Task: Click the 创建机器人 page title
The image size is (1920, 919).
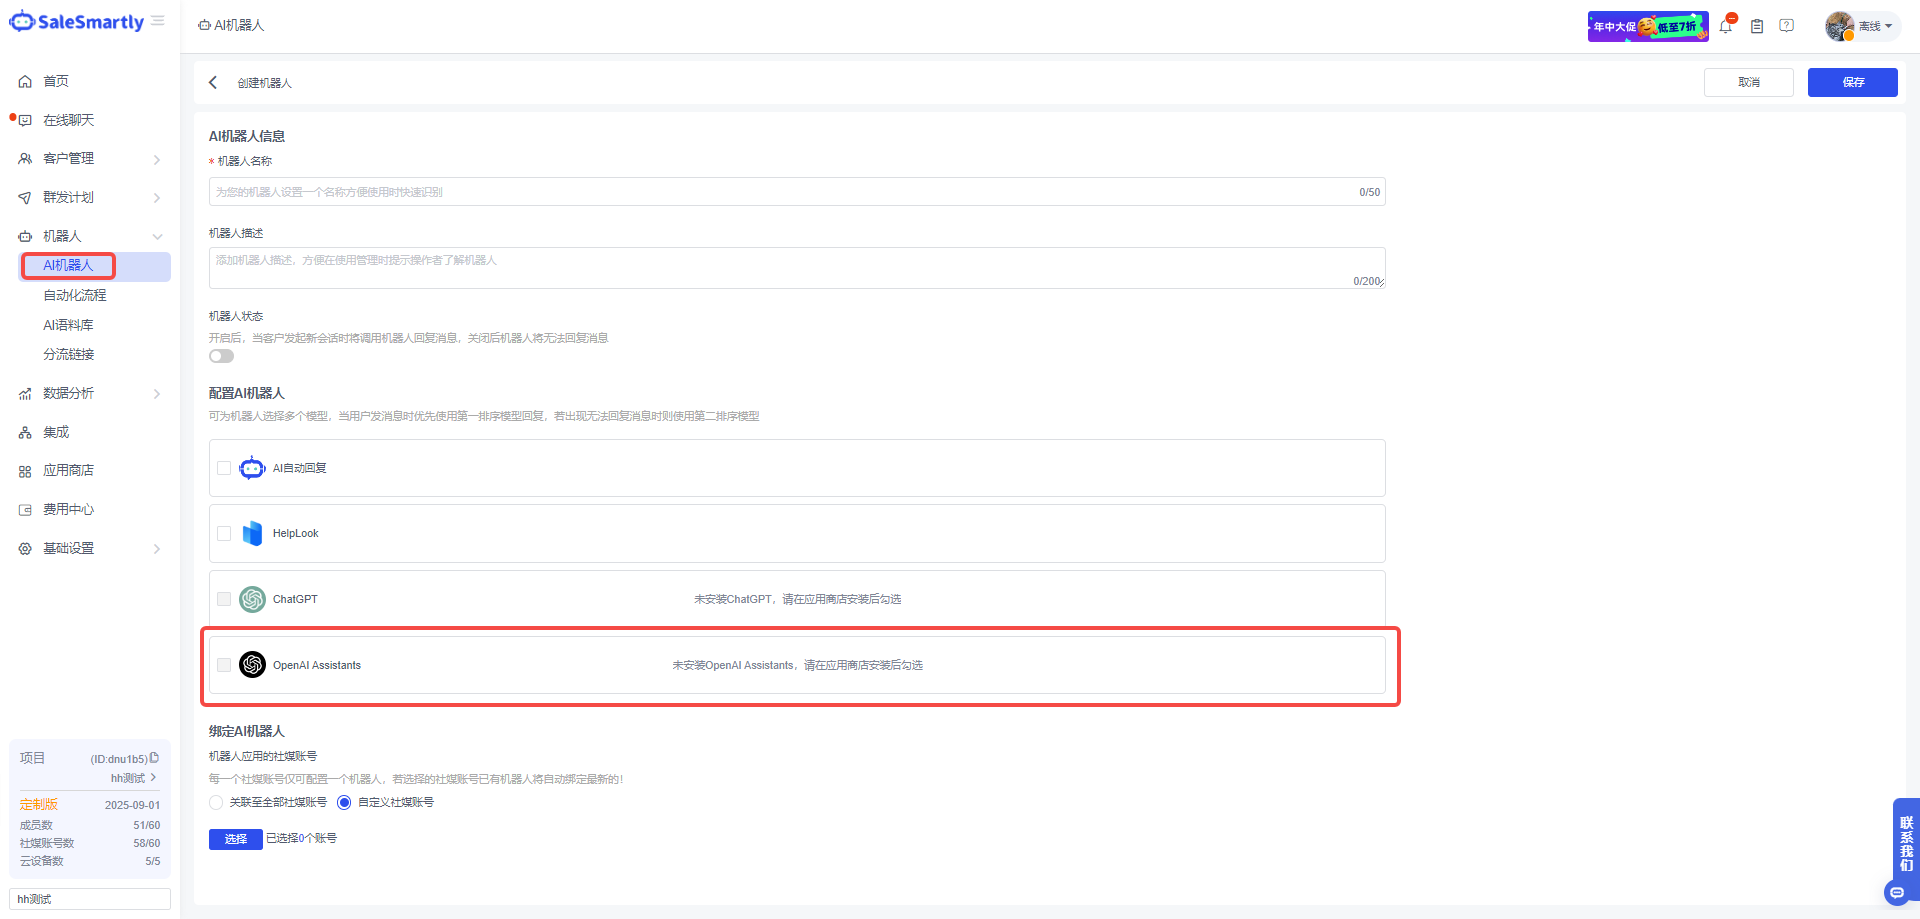Action: (265, 83)
